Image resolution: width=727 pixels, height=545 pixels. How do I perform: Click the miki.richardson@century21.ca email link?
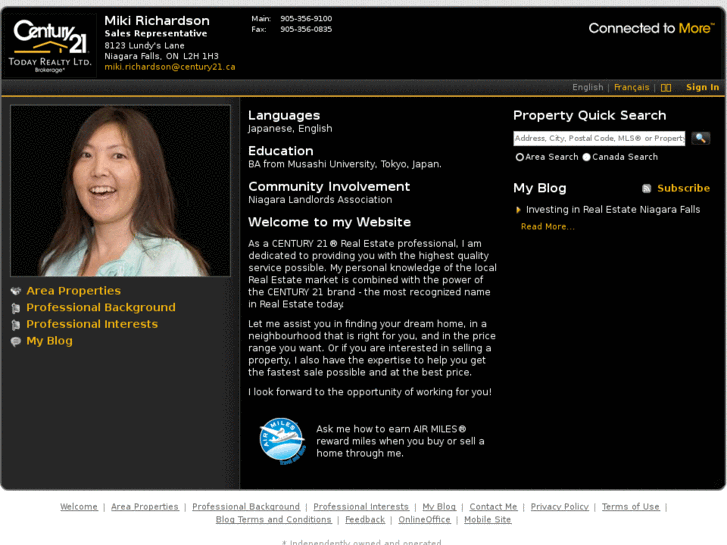pos(170,67)
